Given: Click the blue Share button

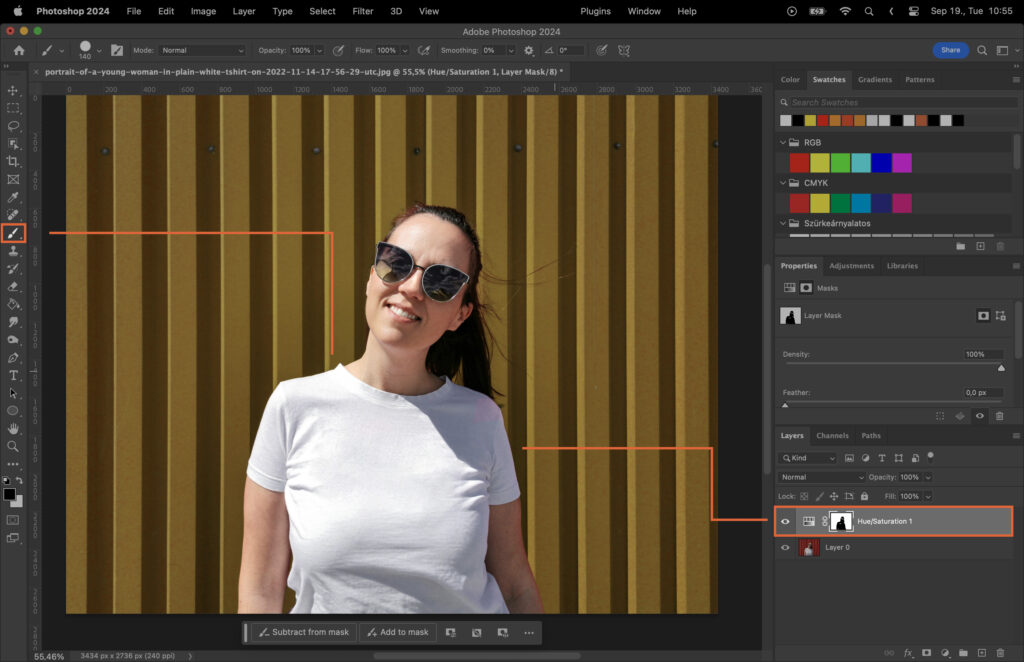Looking at the screenshot, I should [x=949, y=49].
